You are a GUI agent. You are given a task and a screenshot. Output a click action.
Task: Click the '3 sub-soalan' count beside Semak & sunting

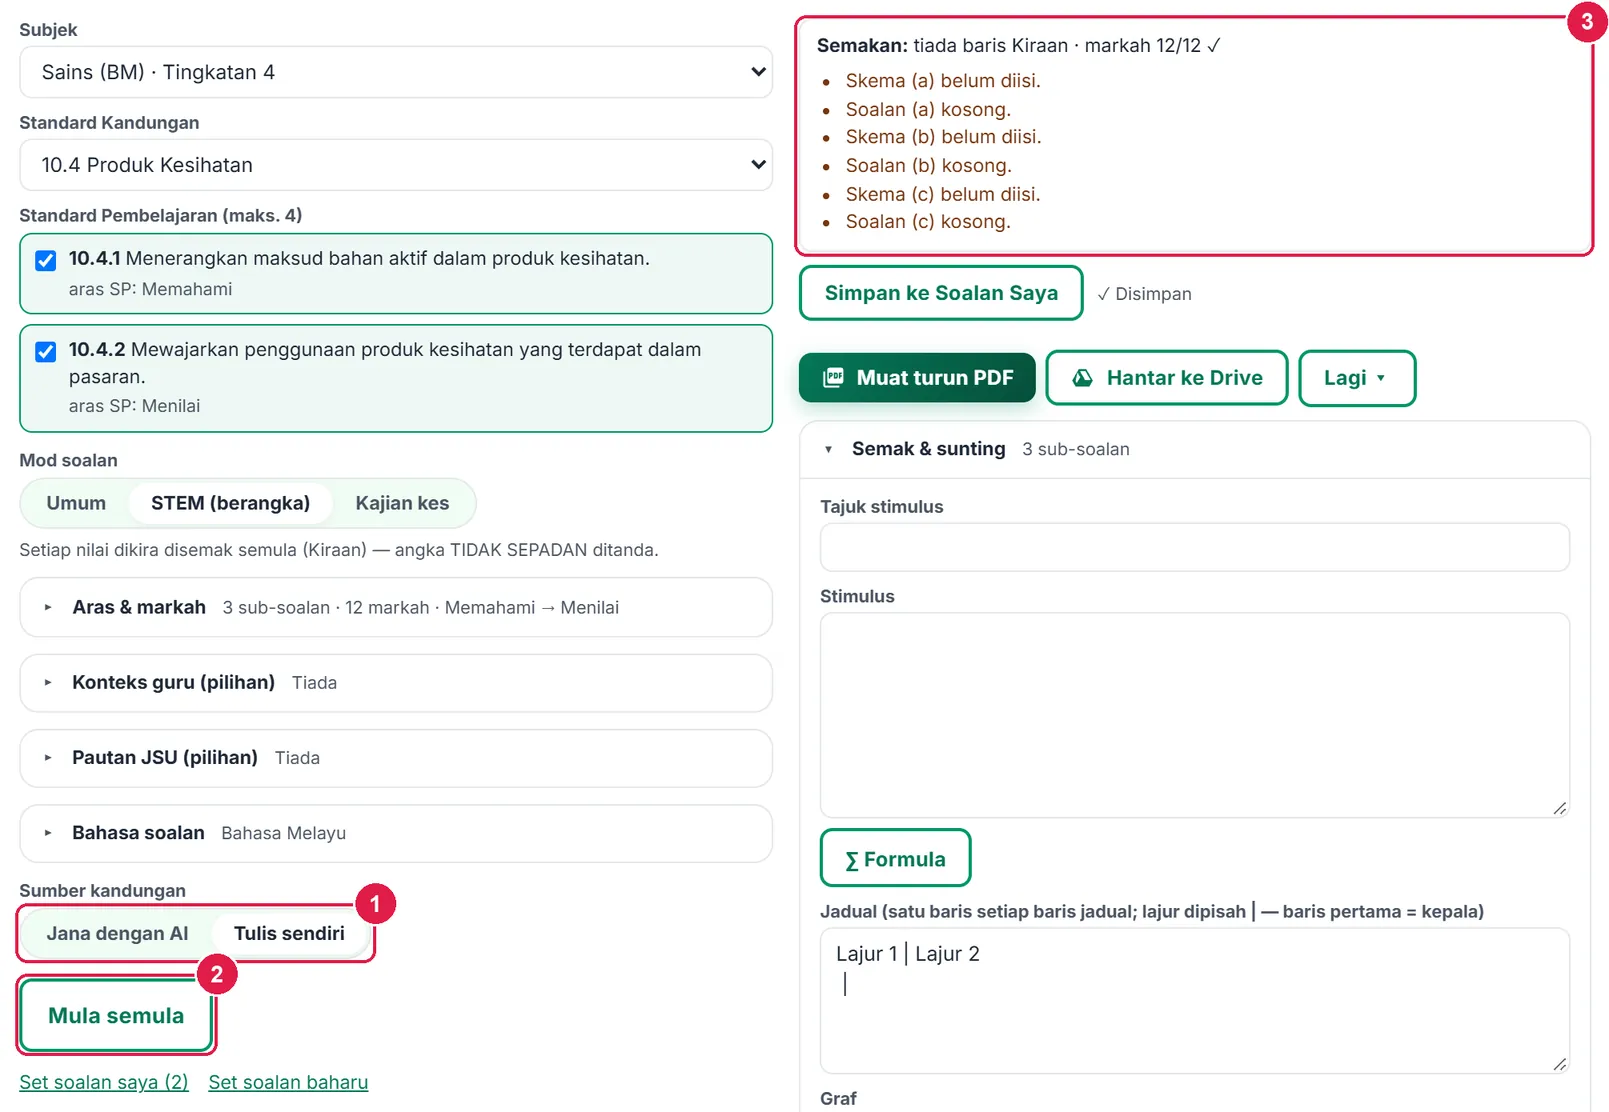coord(1076,450)
